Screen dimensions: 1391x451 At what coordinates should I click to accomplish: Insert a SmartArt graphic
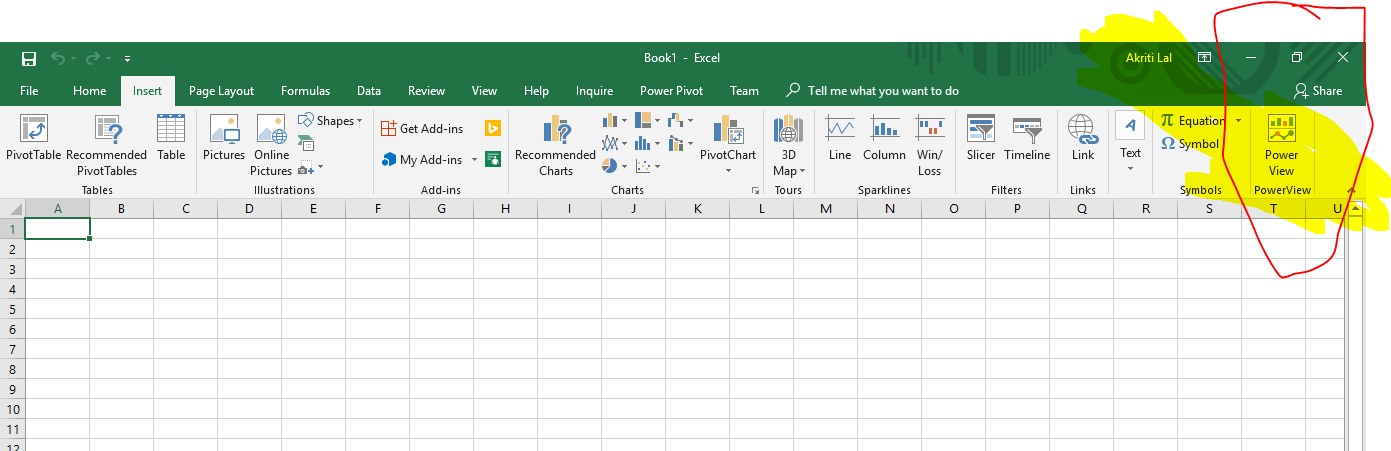(306, 144)
